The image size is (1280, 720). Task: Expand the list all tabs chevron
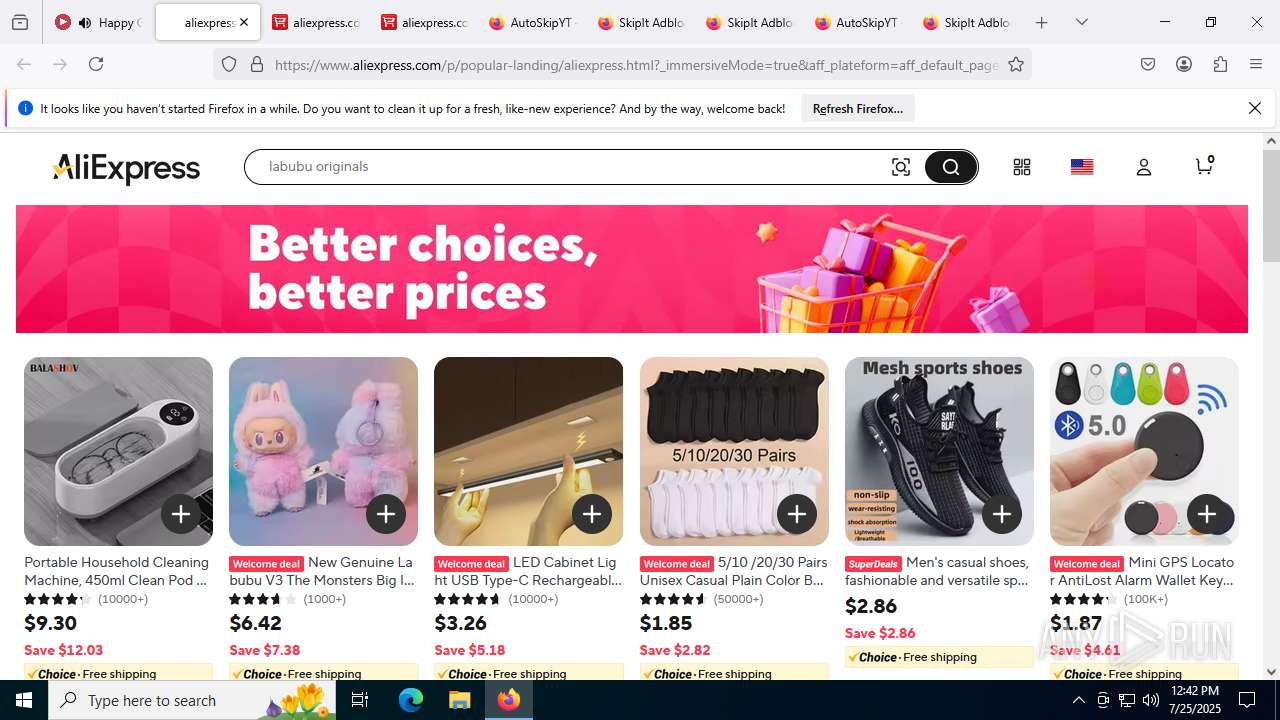1082,22
